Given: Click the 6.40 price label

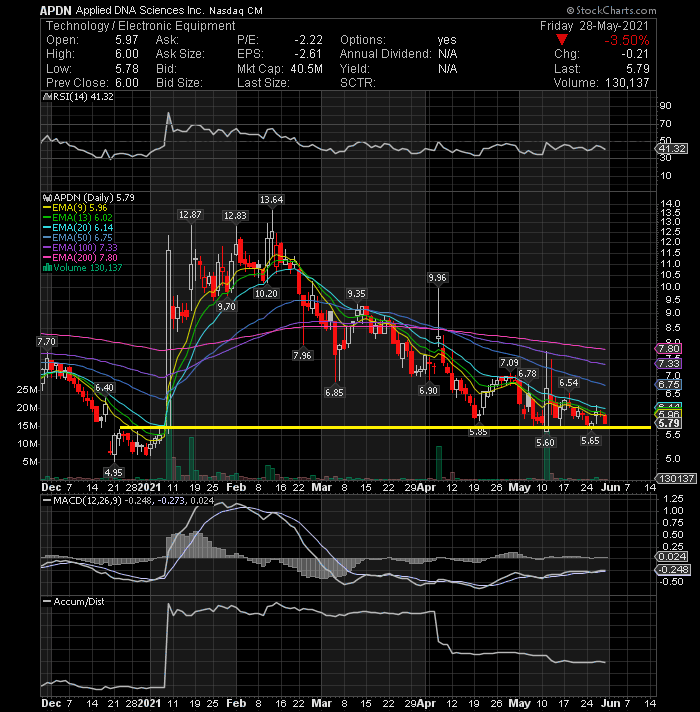Looking at the screenshot, I should pos(104,387).
